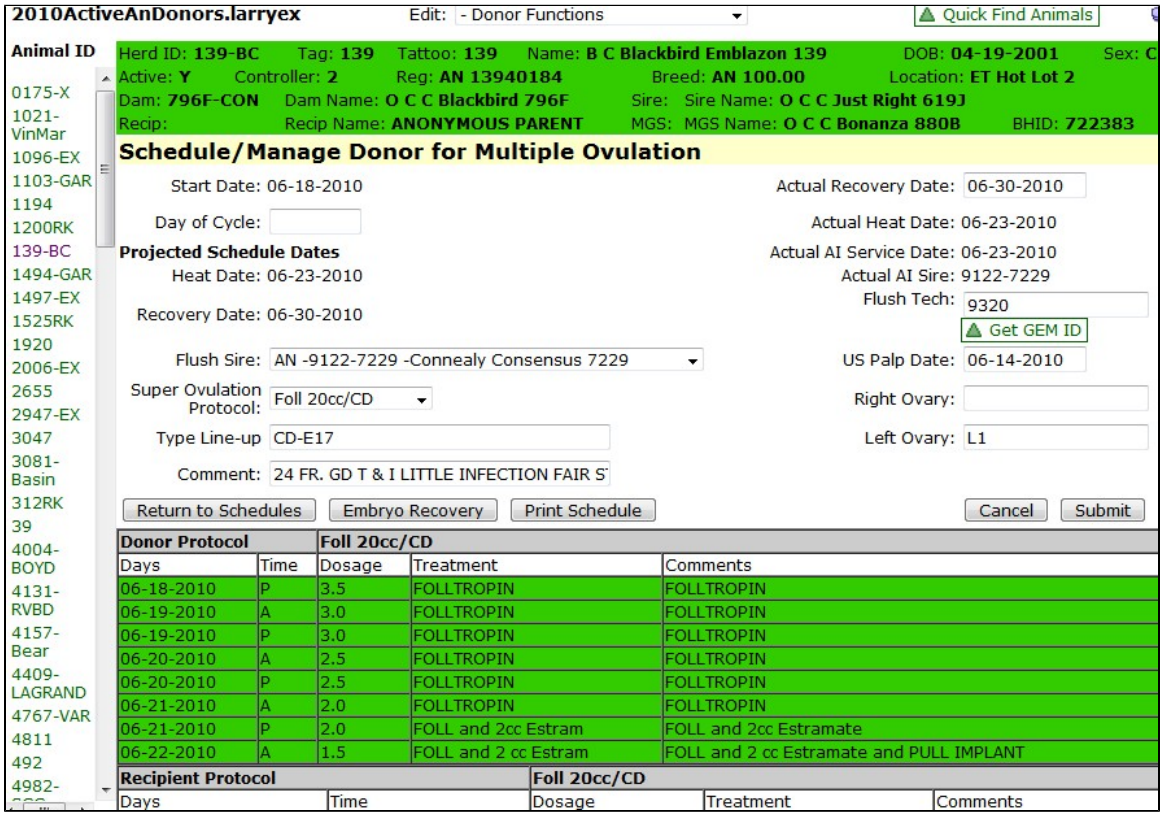
Task: Click the 06-18-2010 protocol row date
Action: pos(168,589)
